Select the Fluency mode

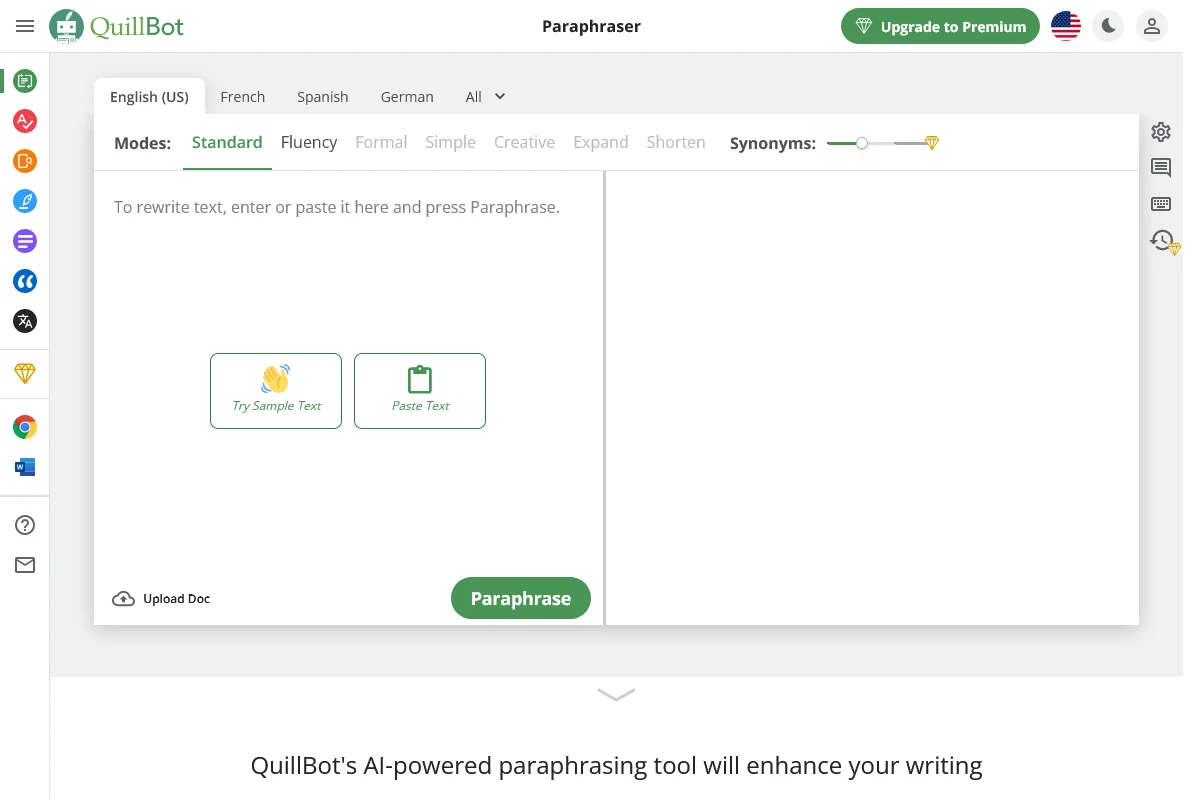point(309,143)
